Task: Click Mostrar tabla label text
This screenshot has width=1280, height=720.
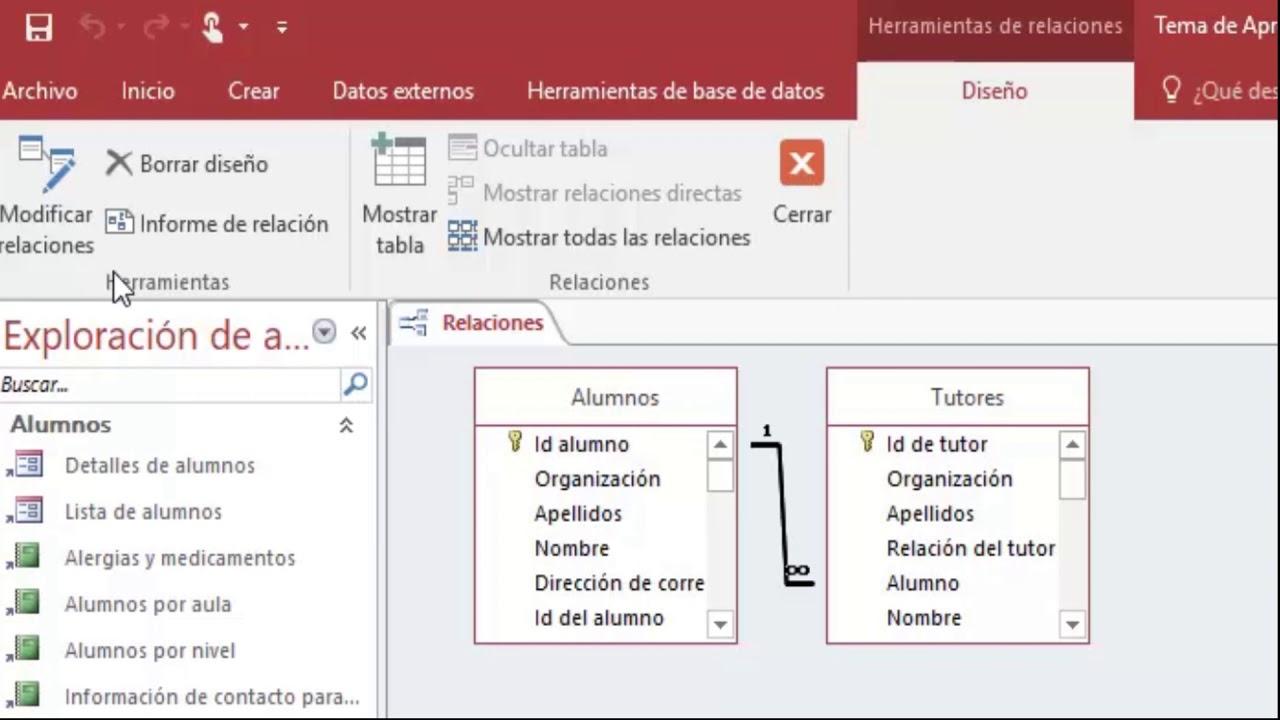Action: coord(399,230)
